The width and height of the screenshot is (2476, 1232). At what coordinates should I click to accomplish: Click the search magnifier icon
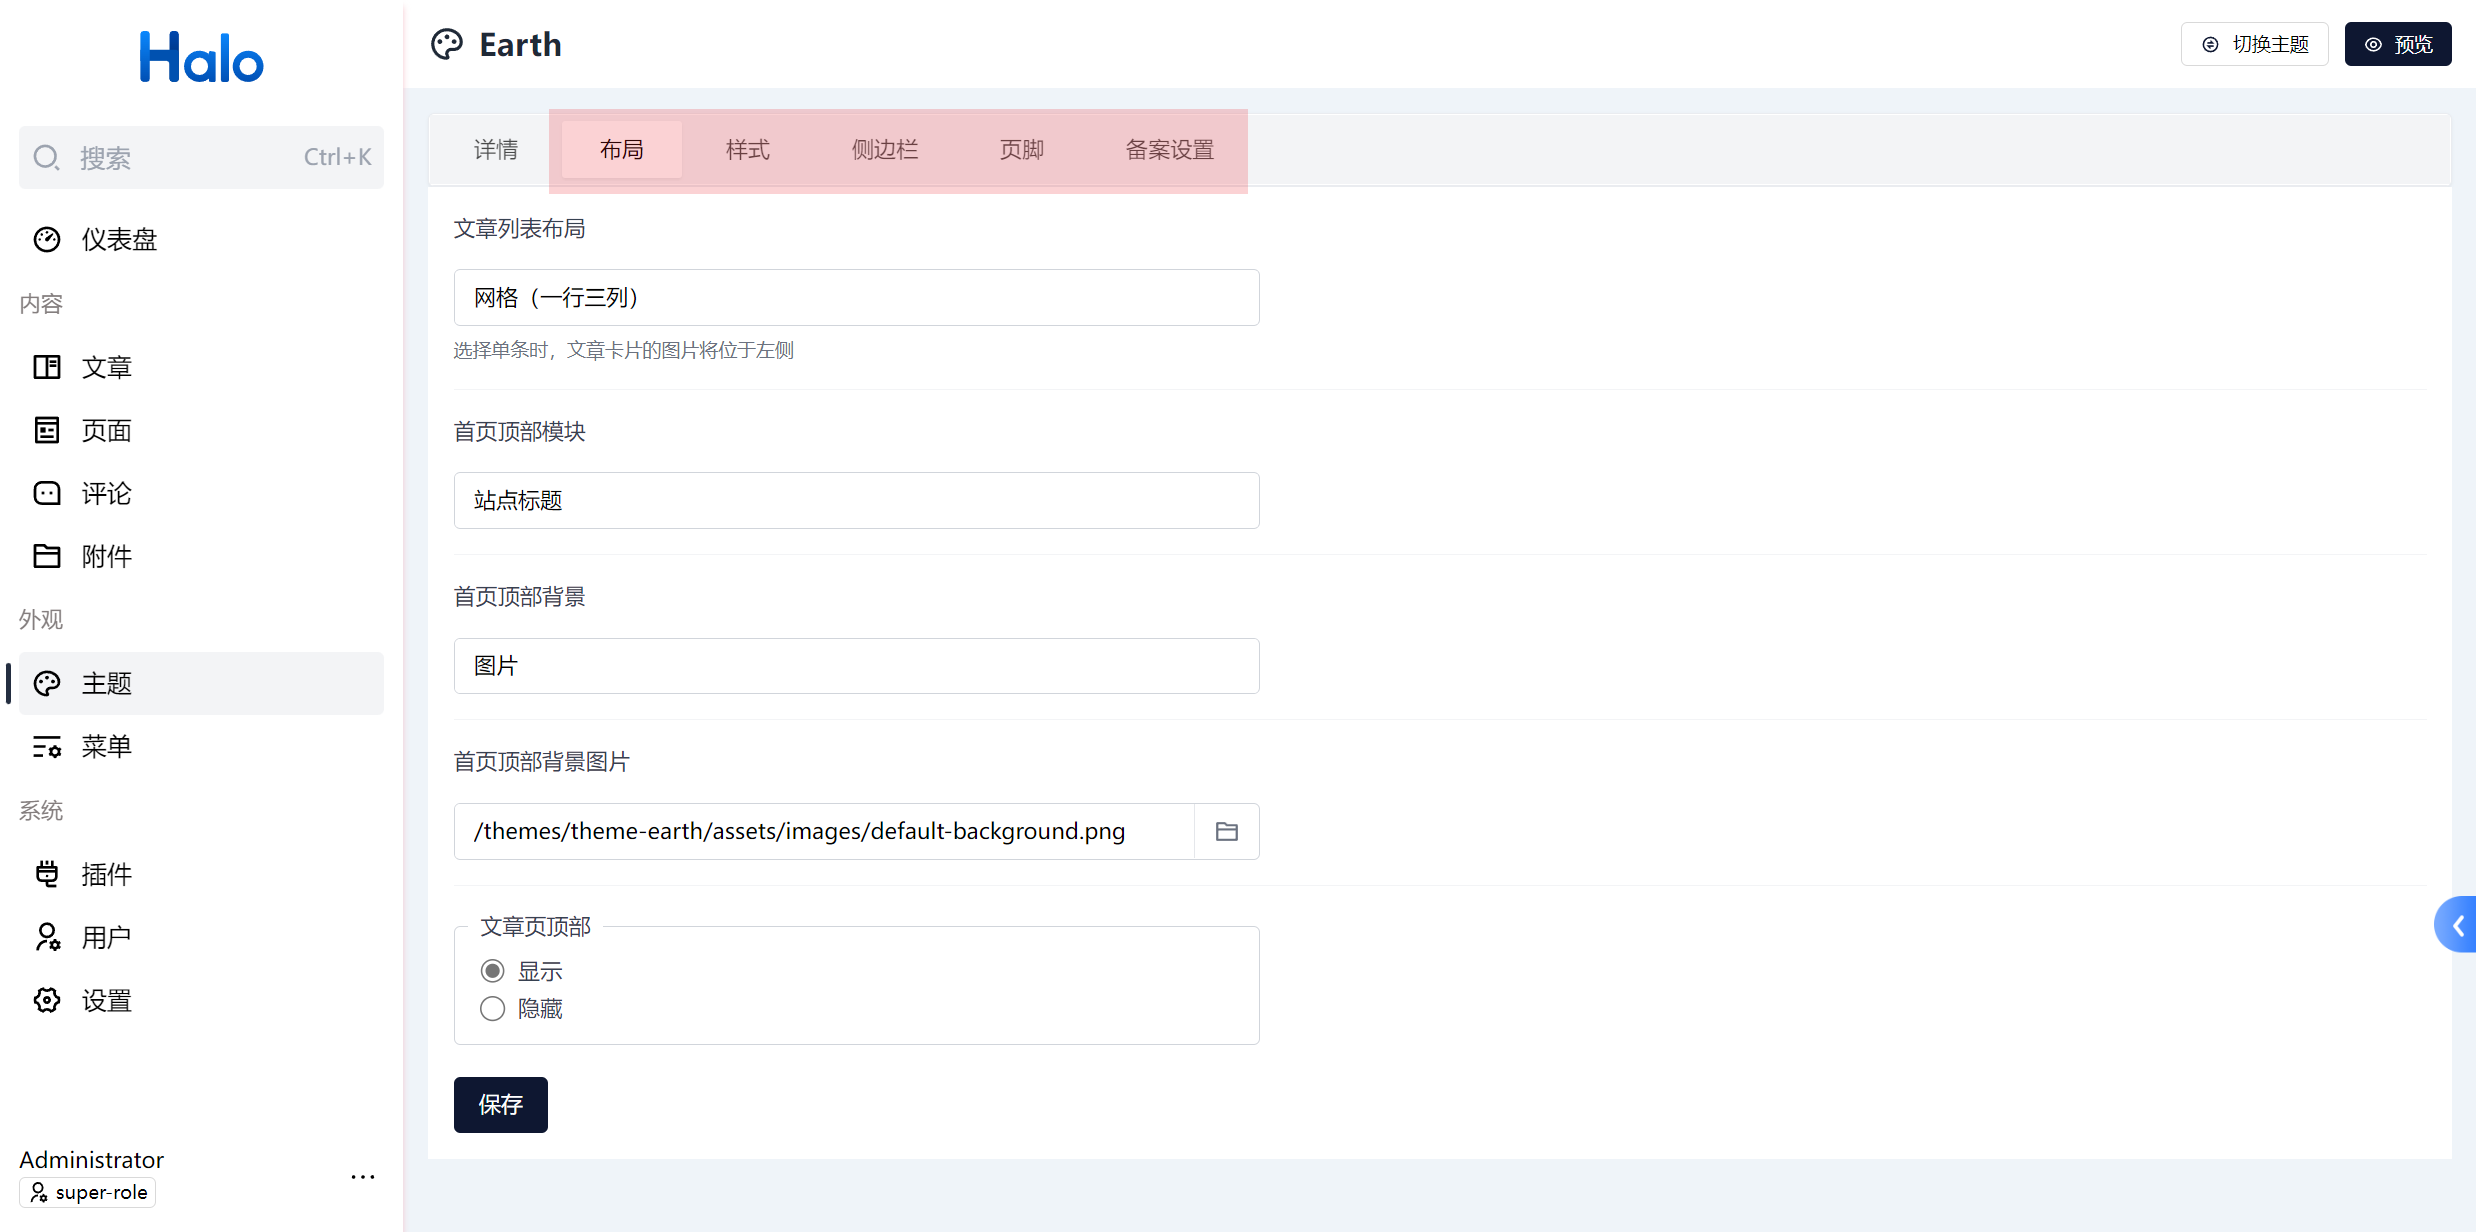pos(46,158)
